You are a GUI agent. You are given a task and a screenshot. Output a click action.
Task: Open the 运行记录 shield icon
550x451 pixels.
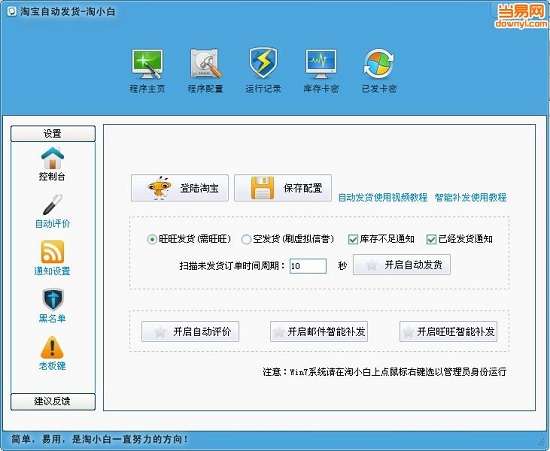click(x=263, y=63)
